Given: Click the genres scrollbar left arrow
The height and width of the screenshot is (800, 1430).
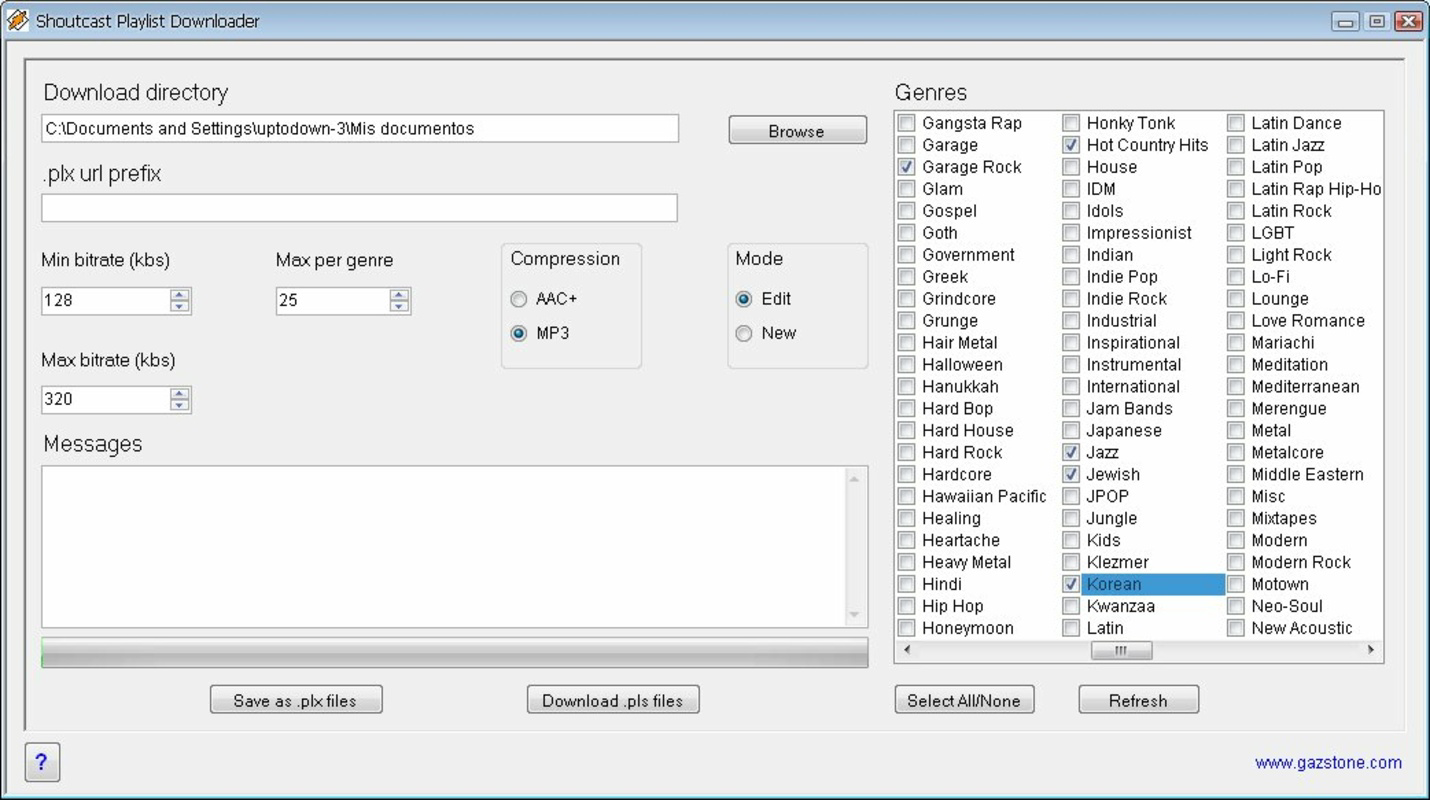Looking at the screenshot, I should click(x=906, y=650).
